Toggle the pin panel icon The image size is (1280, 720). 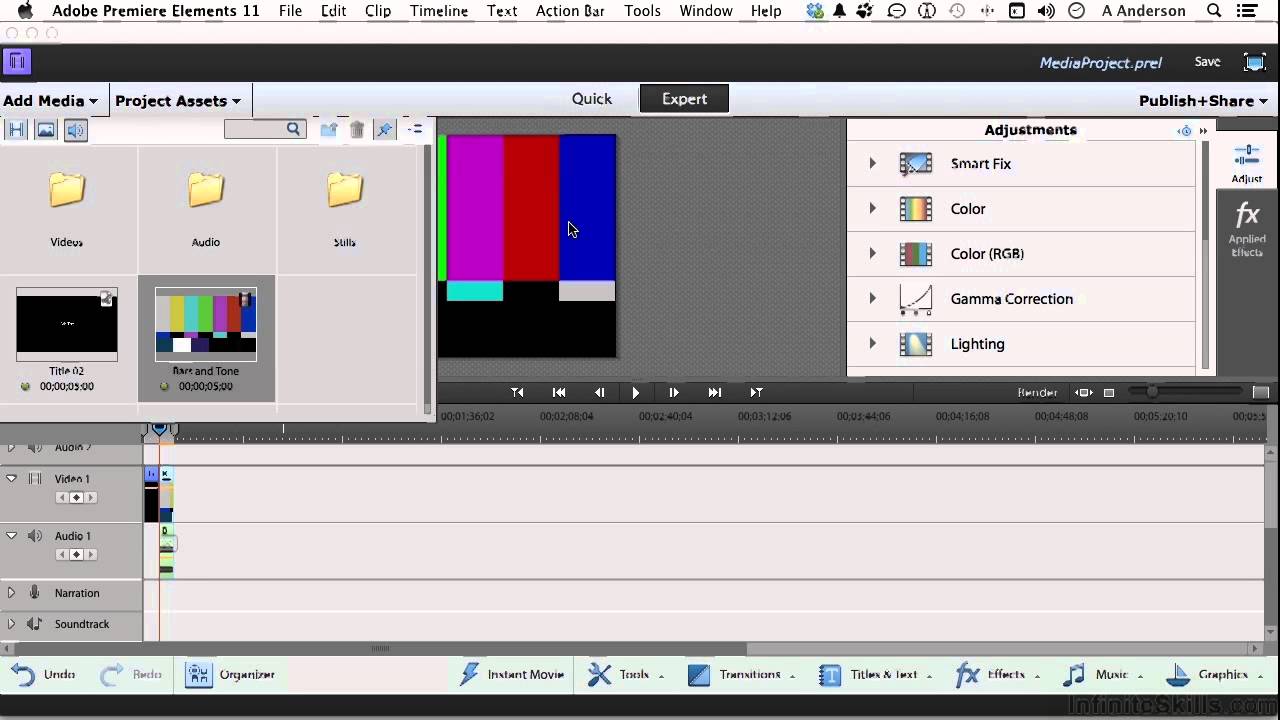384,130
